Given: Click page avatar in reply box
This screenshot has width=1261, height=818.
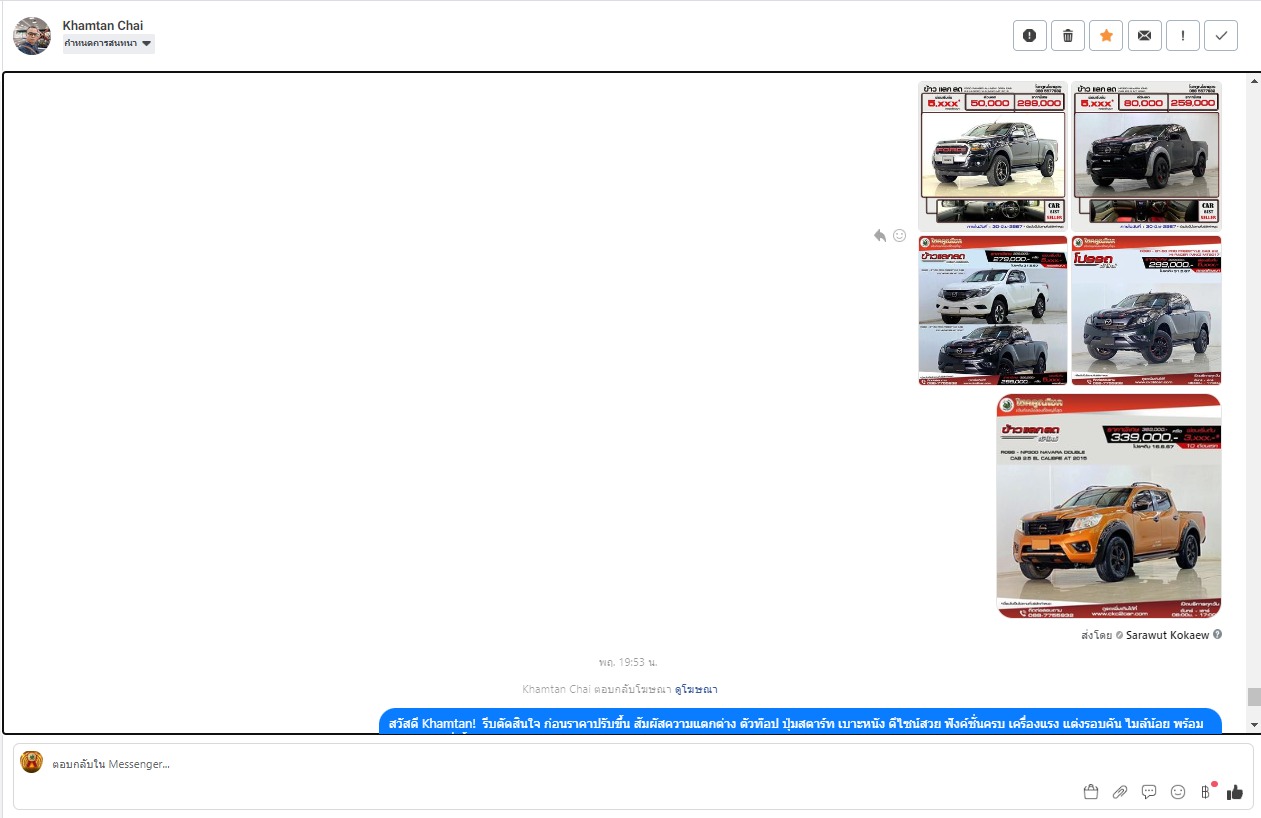Looking at the screenshot, I should click(32, 762).
